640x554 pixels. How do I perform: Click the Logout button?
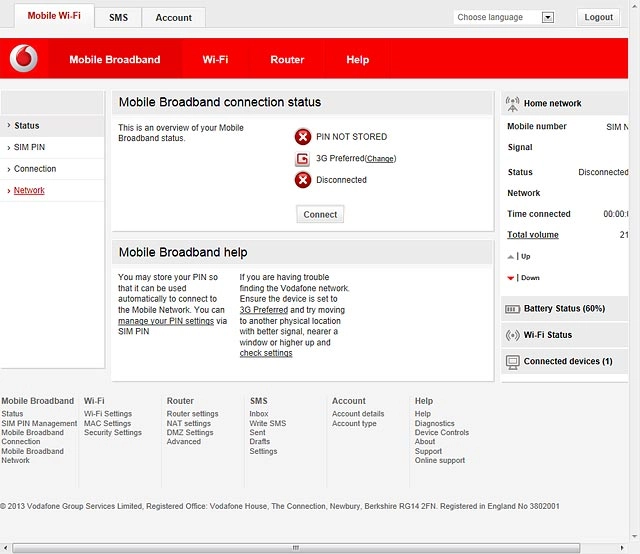[598, 17]
